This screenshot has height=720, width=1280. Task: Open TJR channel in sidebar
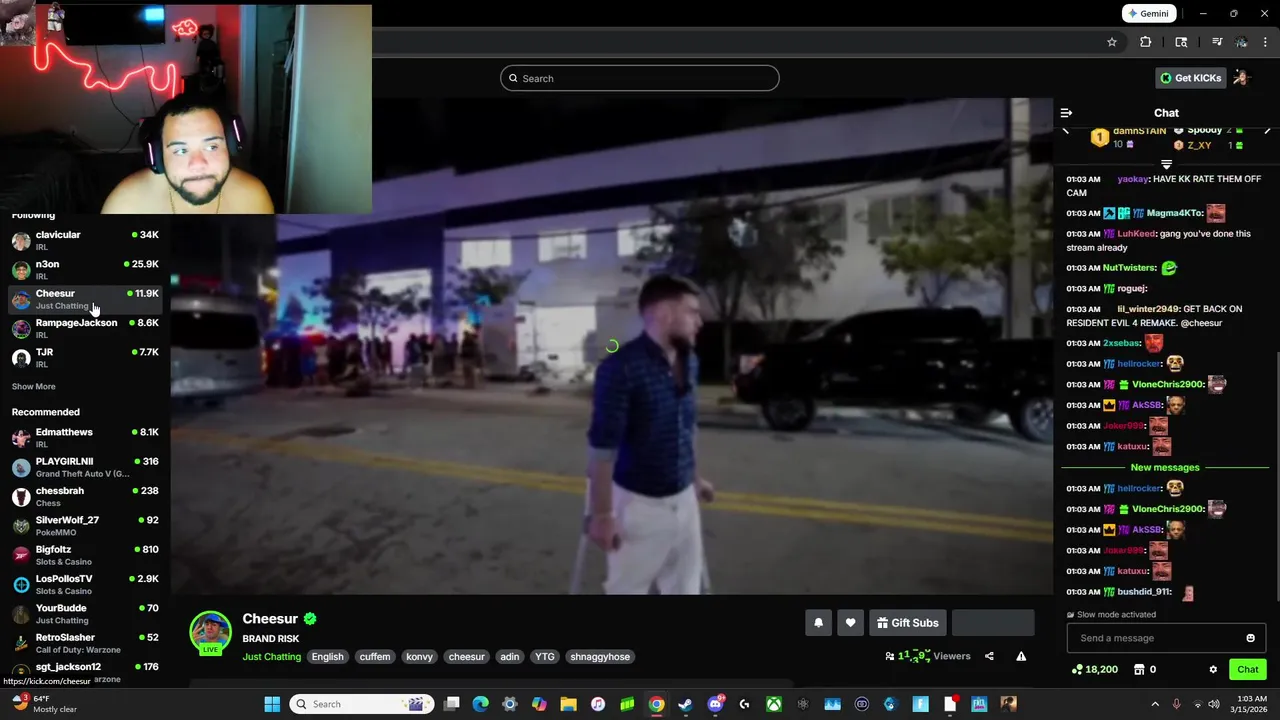click(x=85, y=358)
